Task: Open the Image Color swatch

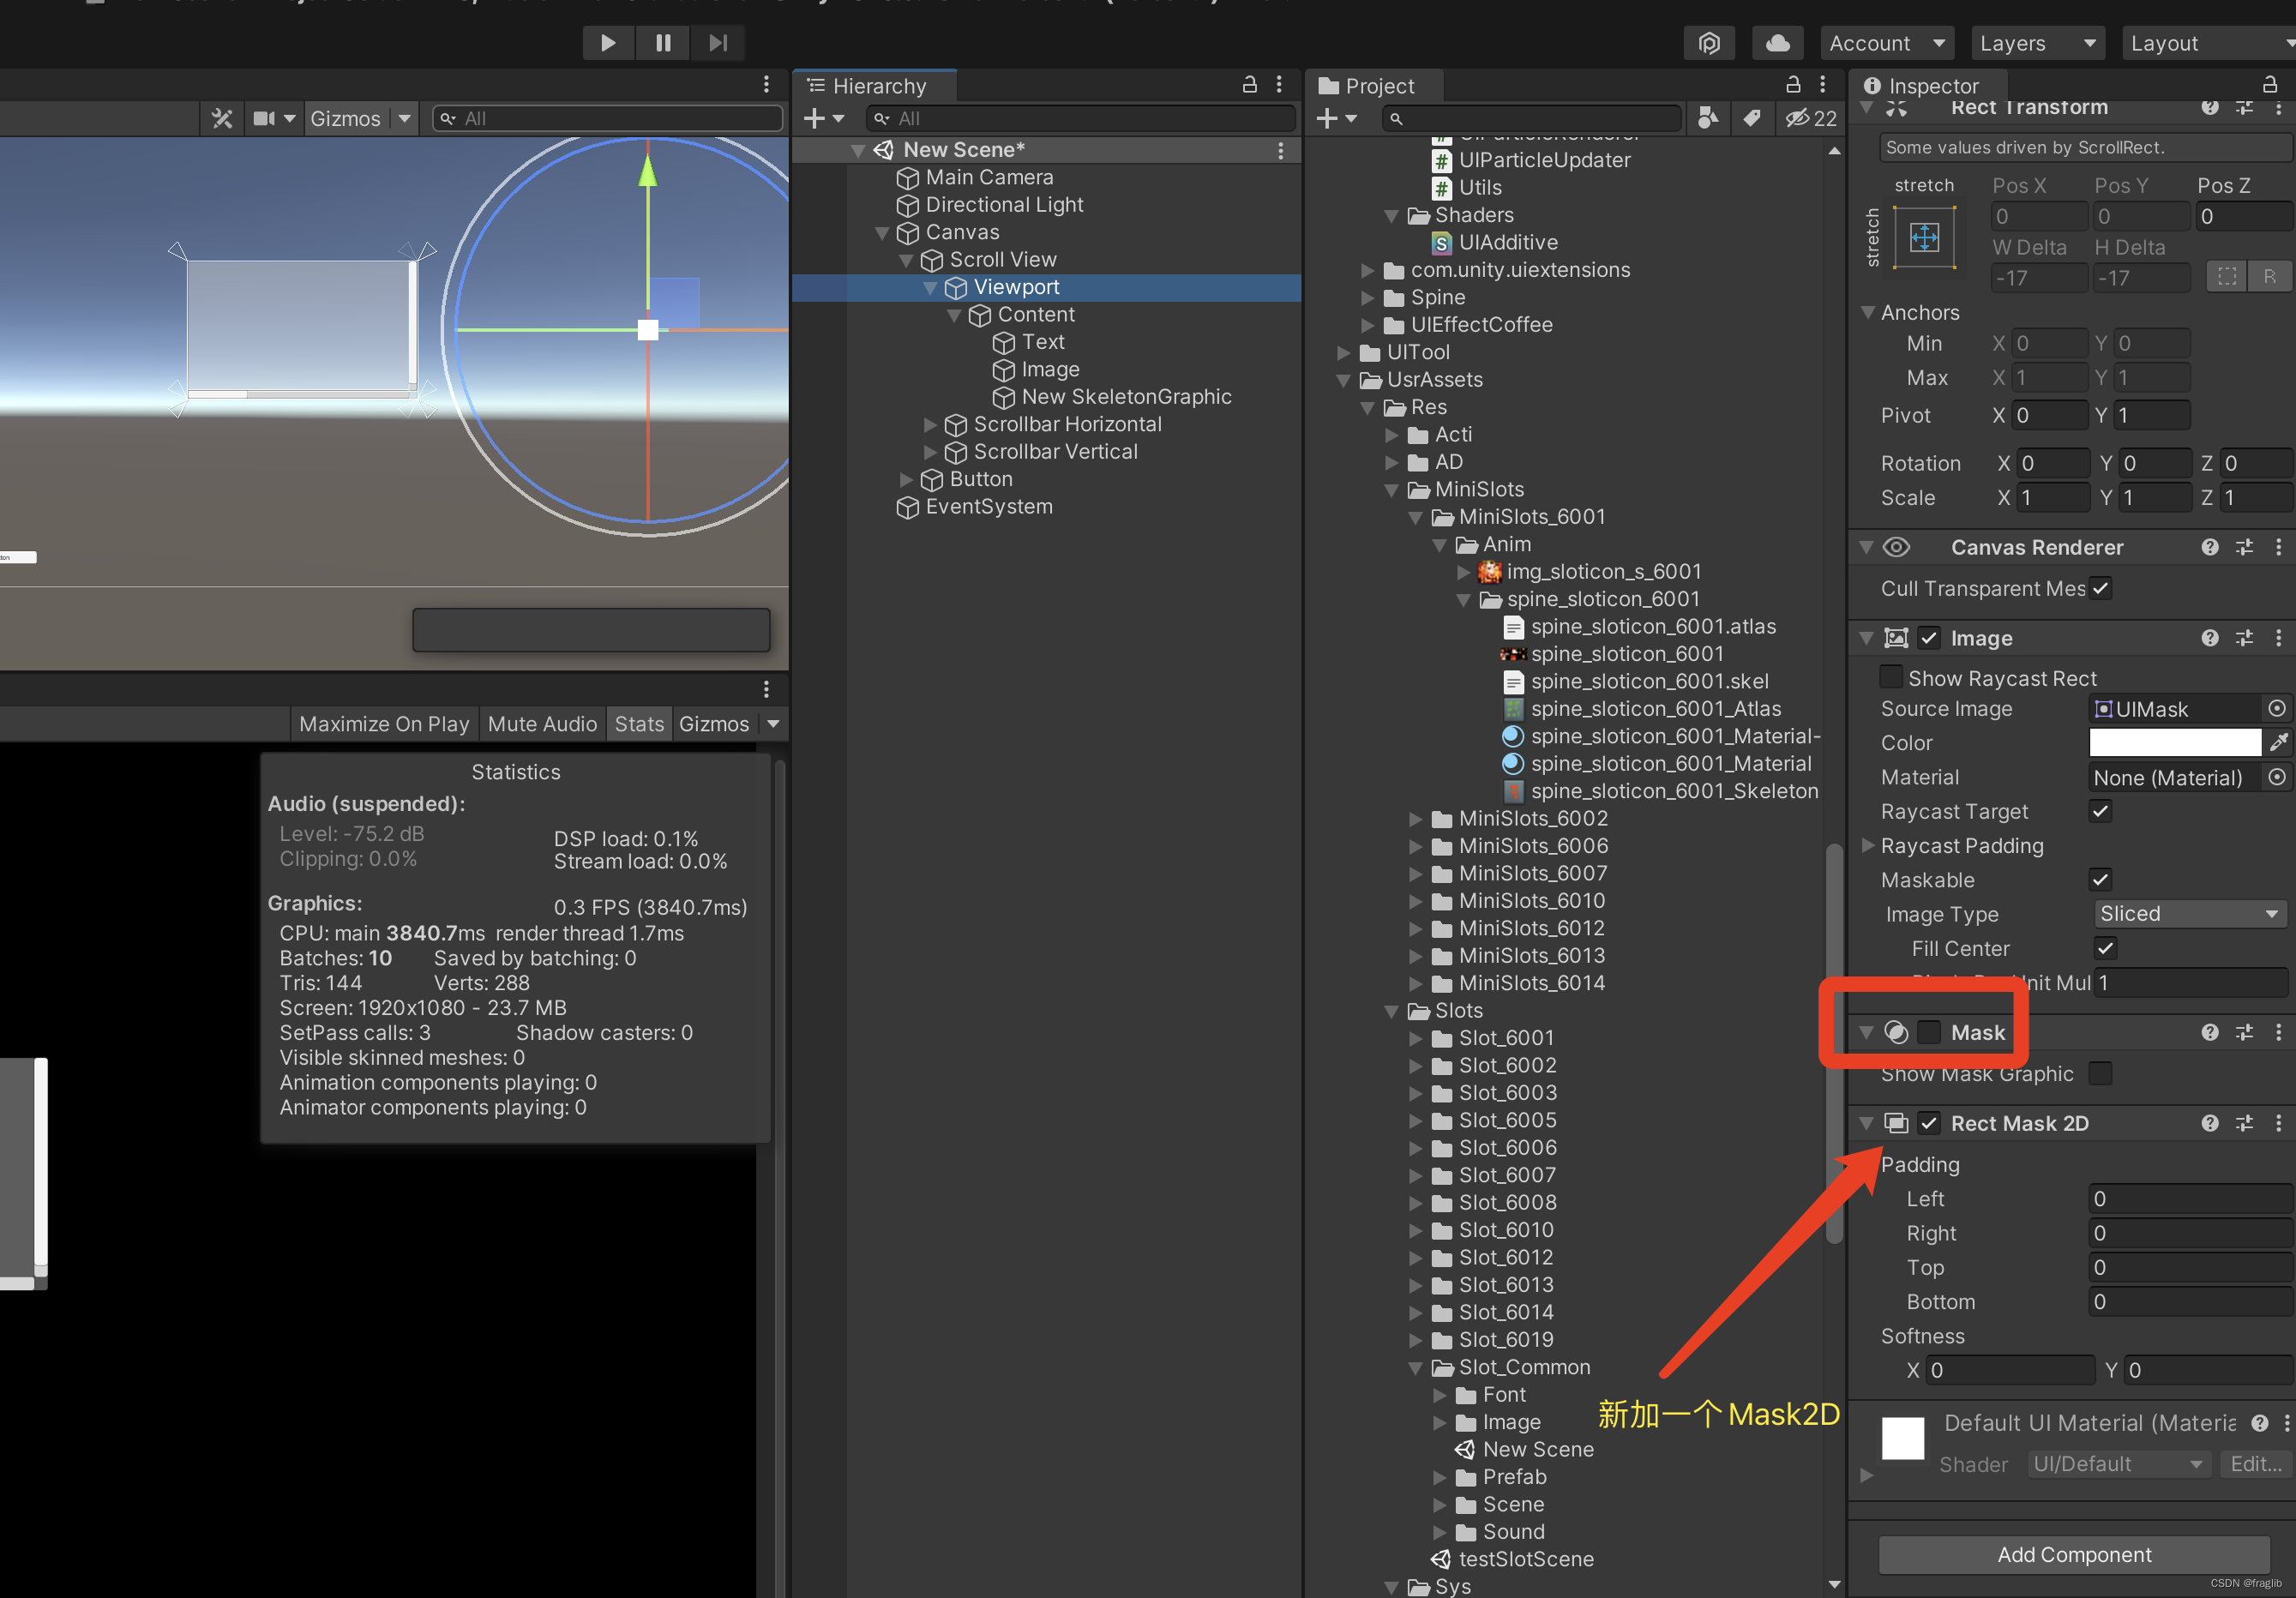Action: pos(2173,742)
